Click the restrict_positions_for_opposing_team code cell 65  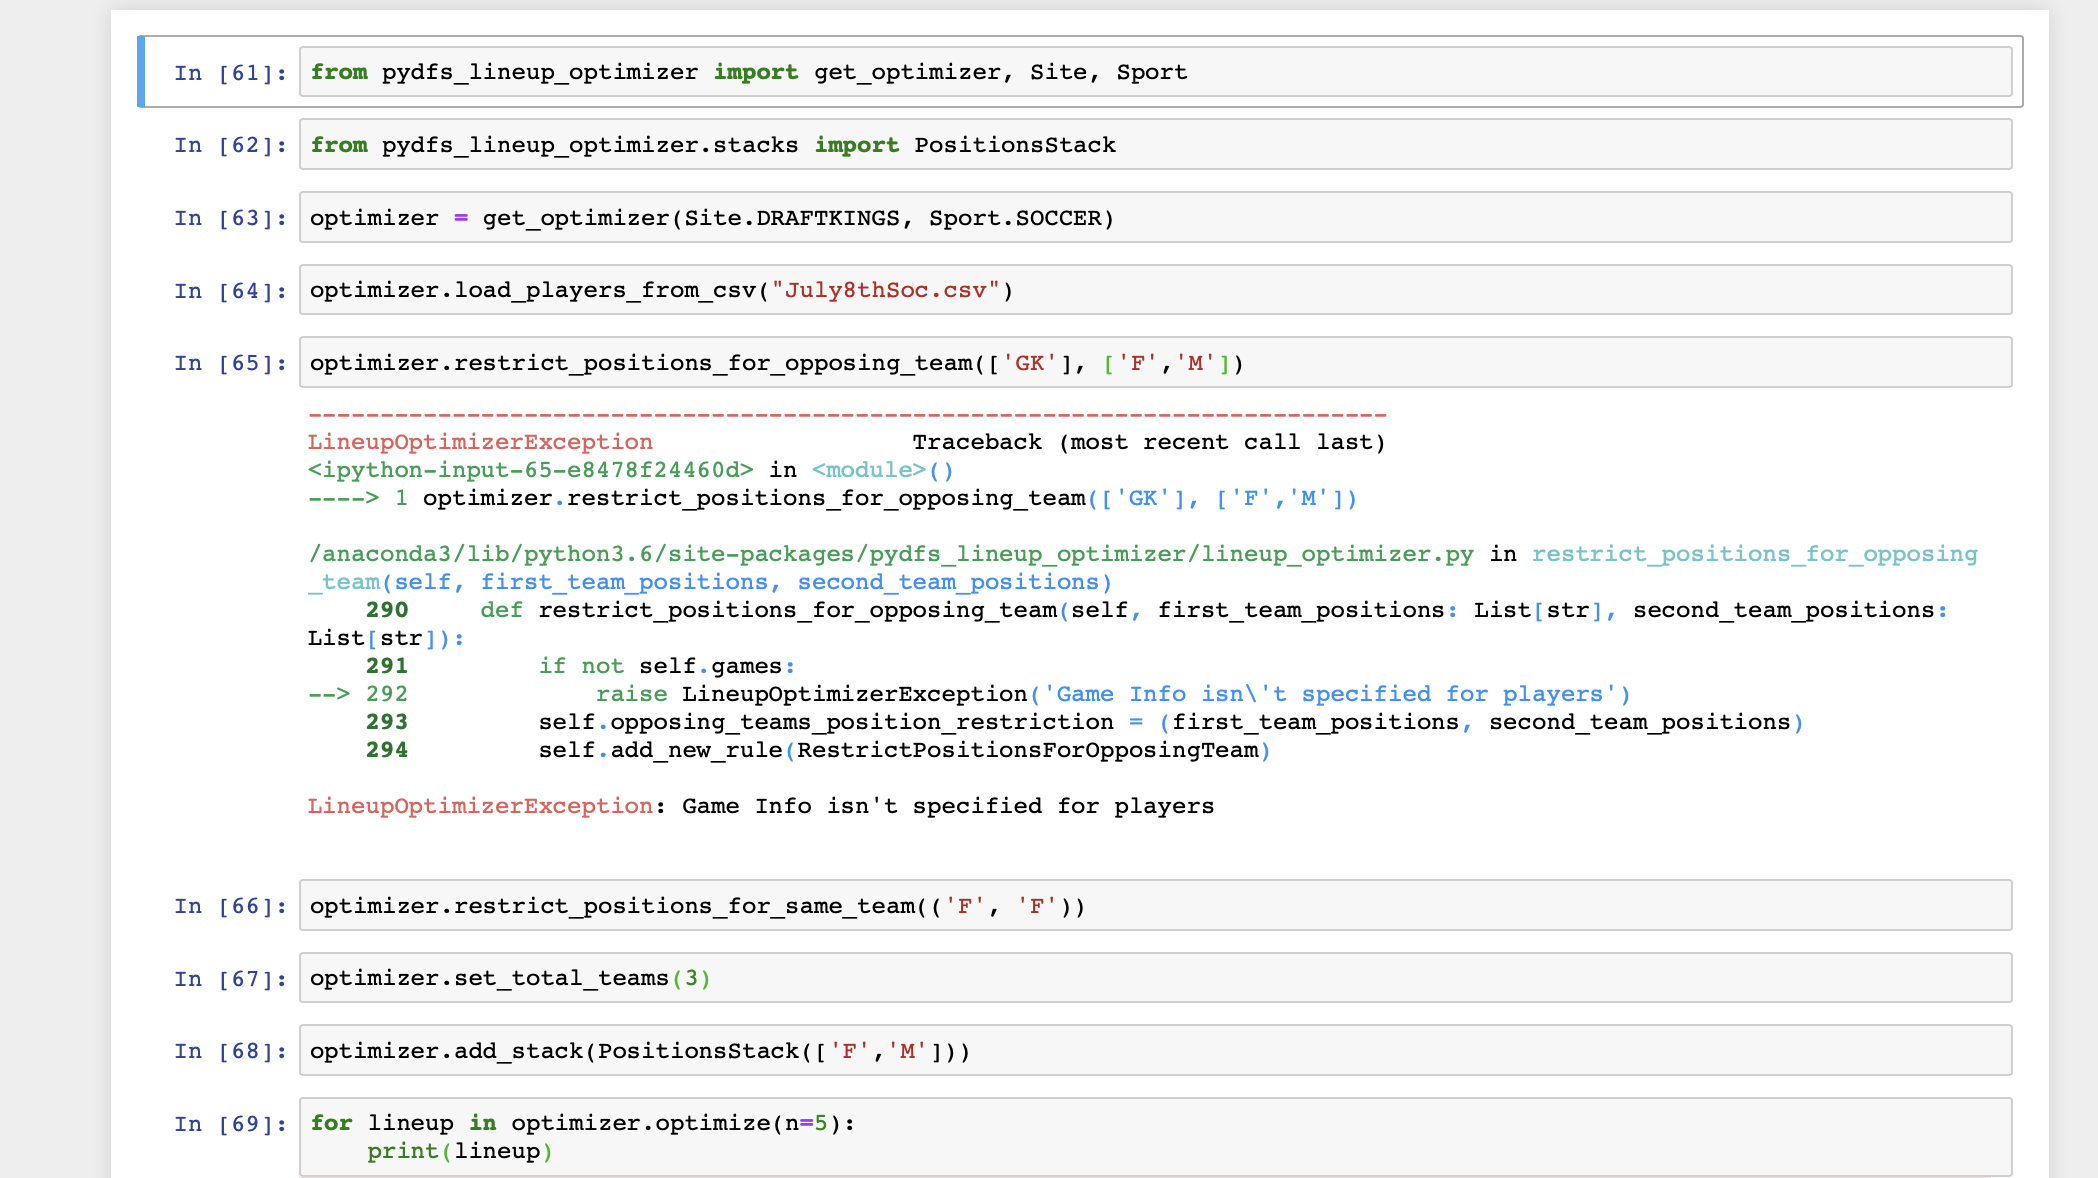pos(1155,363)
